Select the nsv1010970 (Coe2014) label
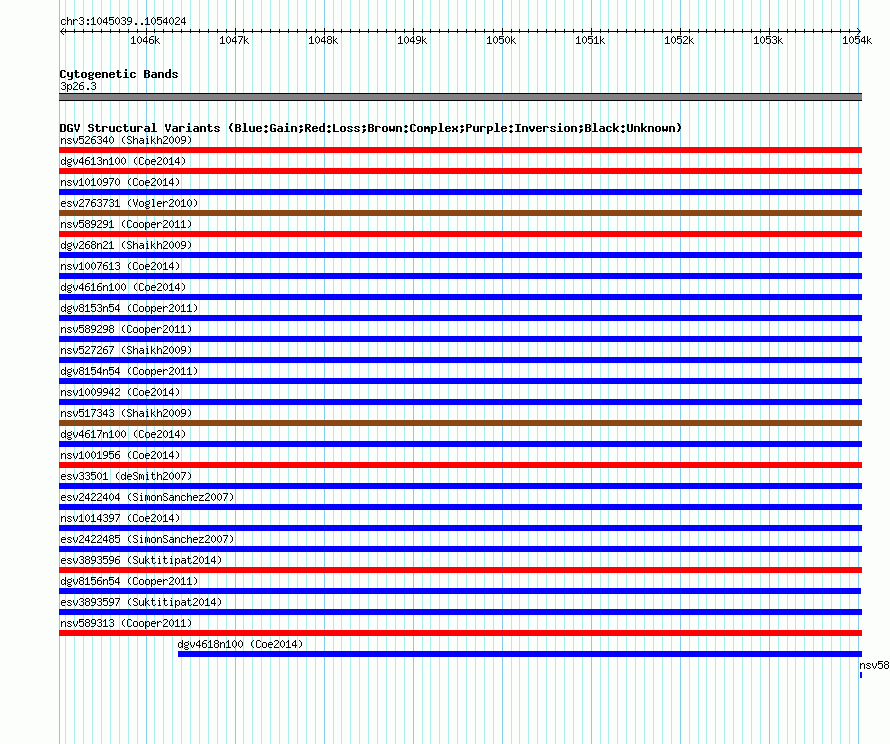Screen dimensions: 890x744 pyautogui.click(x=120, y=182)
